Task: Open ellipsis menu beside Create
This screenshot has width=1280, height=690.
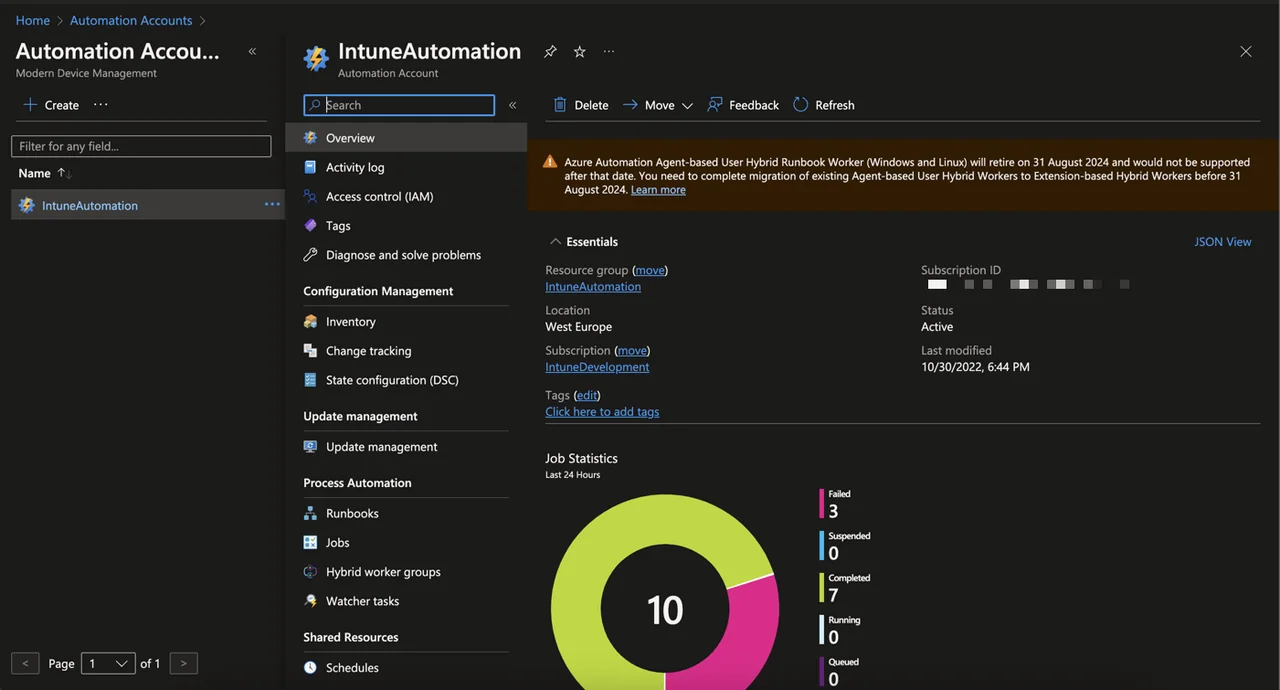Action: pos(100,104)
